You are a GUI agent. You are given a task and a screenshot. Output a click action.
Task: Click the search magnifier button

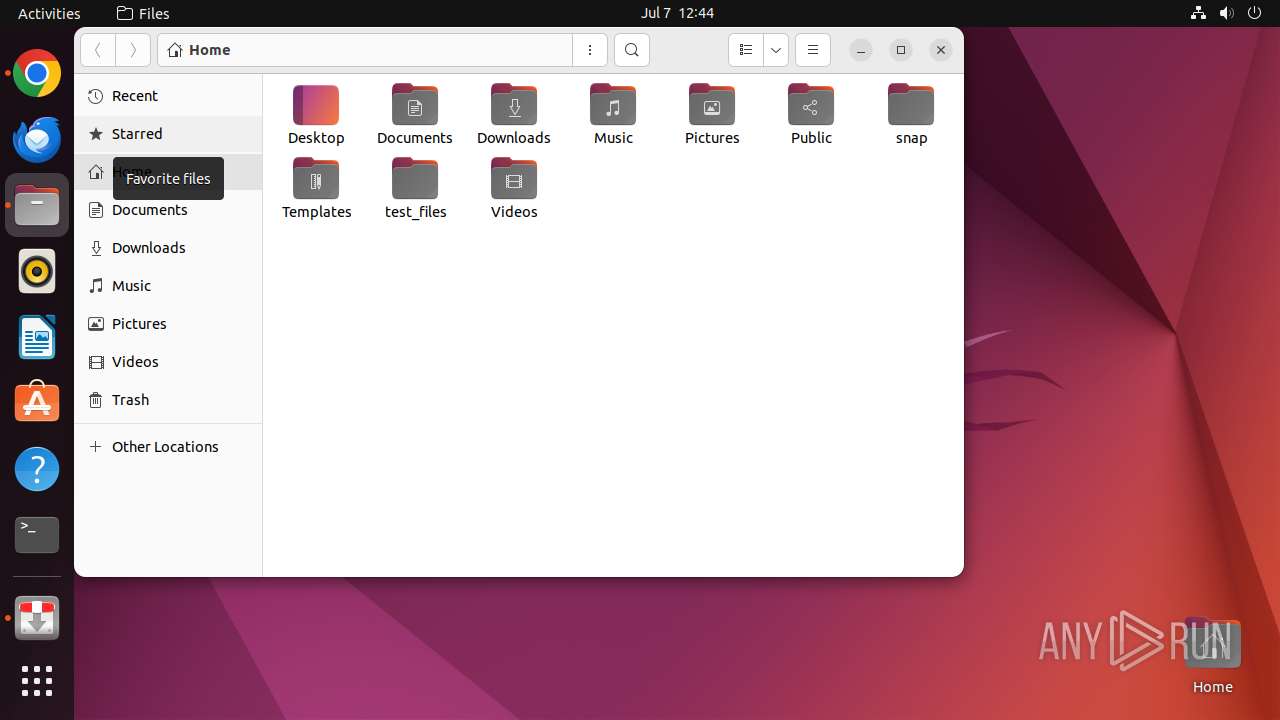coord(632,50)
